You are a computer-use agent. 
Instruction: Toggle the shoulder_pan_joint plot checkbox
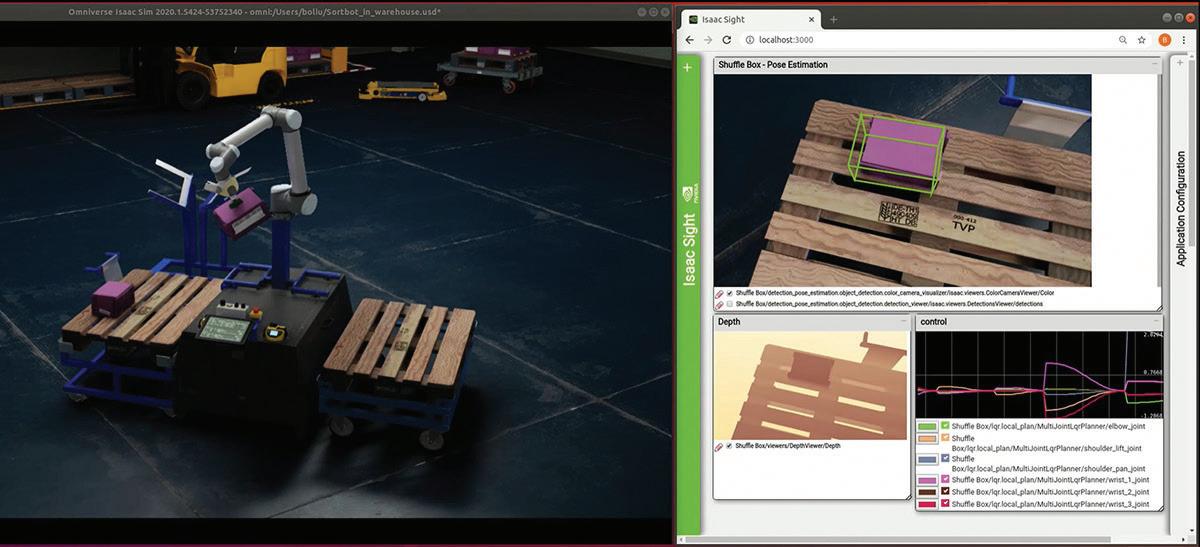point(945,459)
